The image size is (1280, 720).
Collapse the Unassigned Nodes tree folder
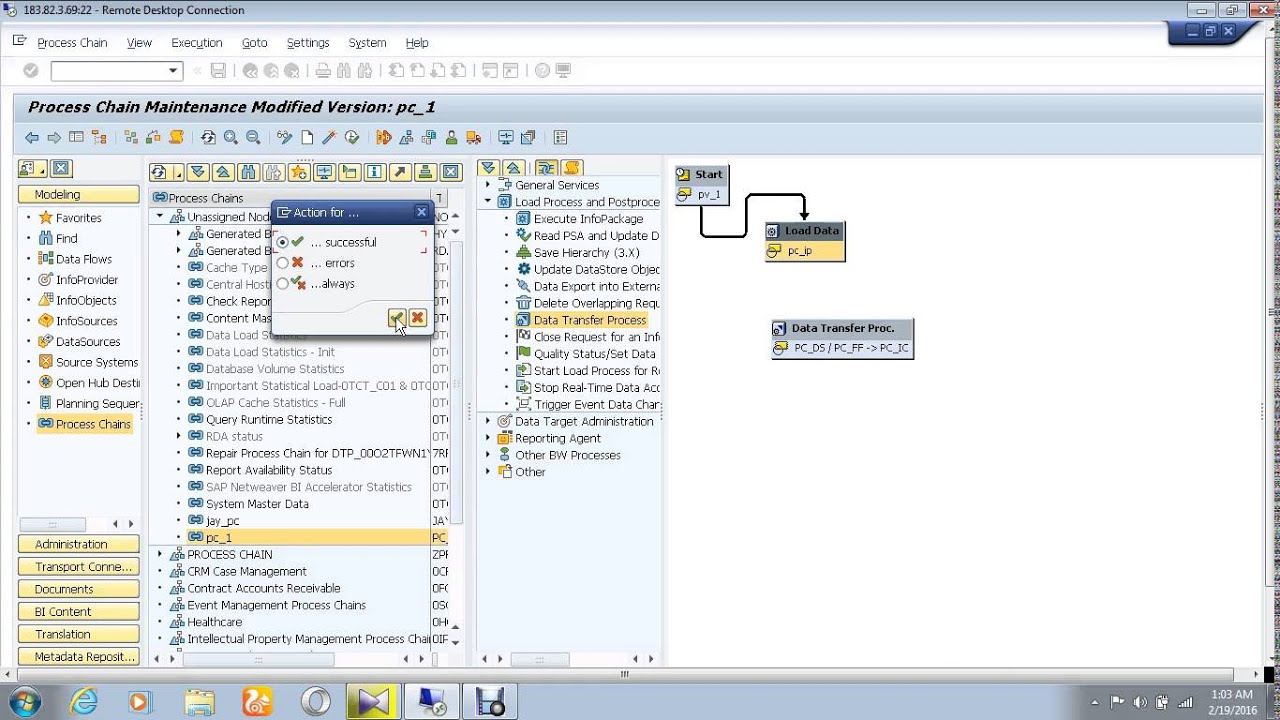pos(159,217)
